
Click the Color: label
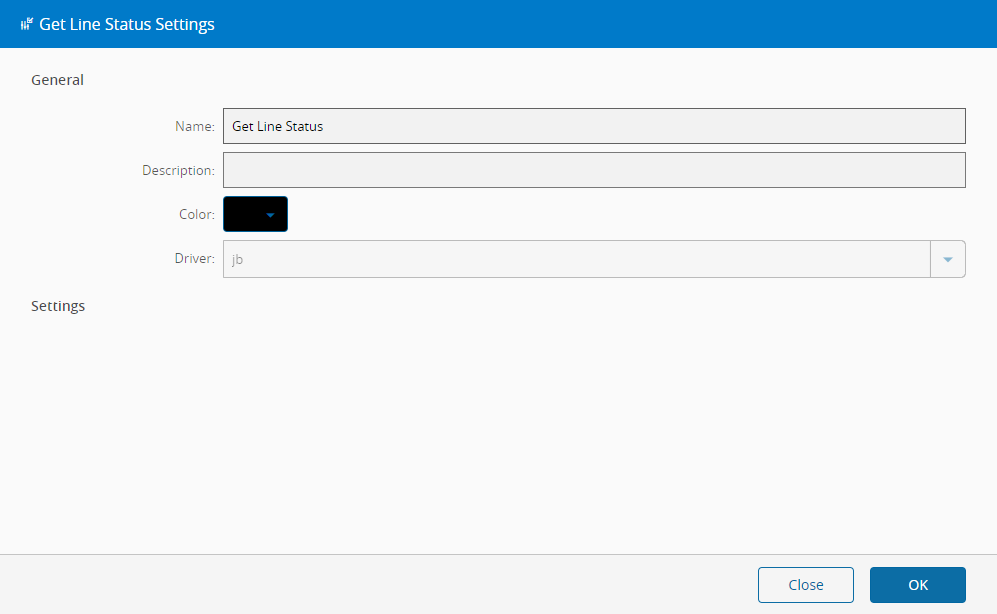pyautogui.click(x=195, y=215)
